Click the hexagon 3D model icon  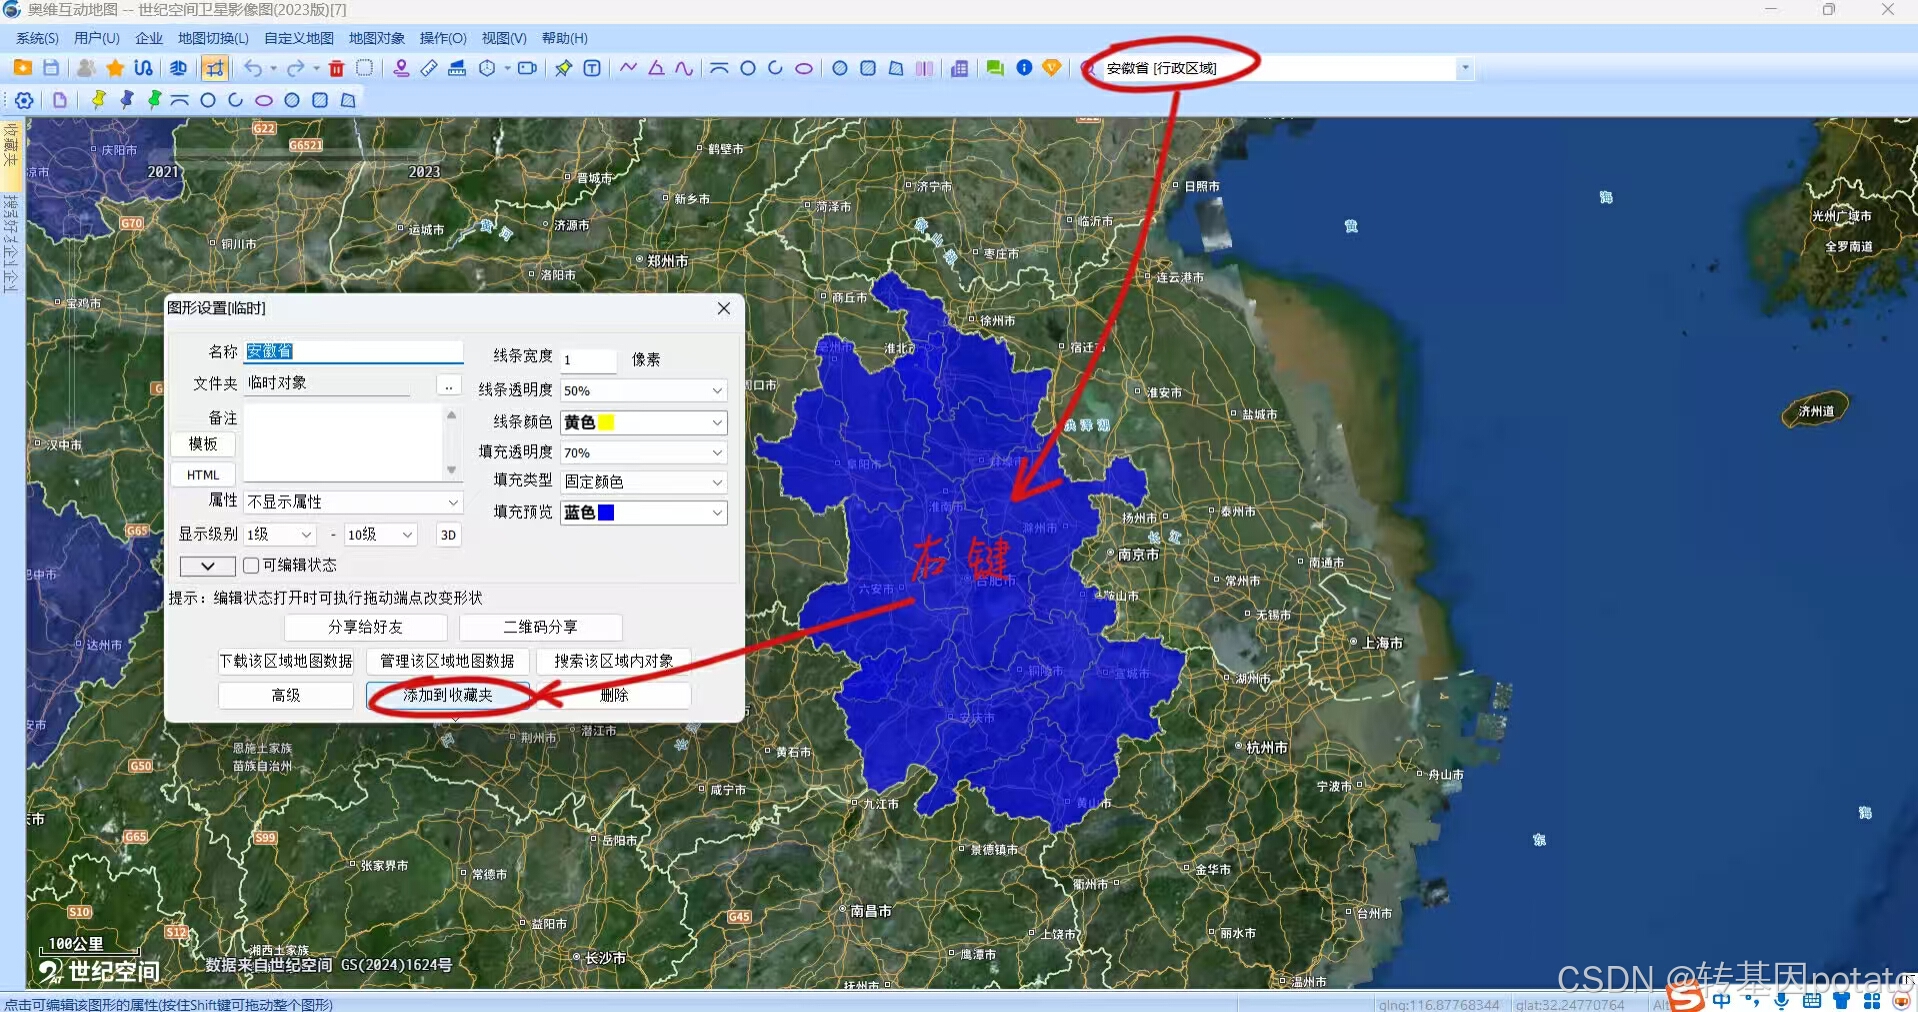(x=487, y=68)
